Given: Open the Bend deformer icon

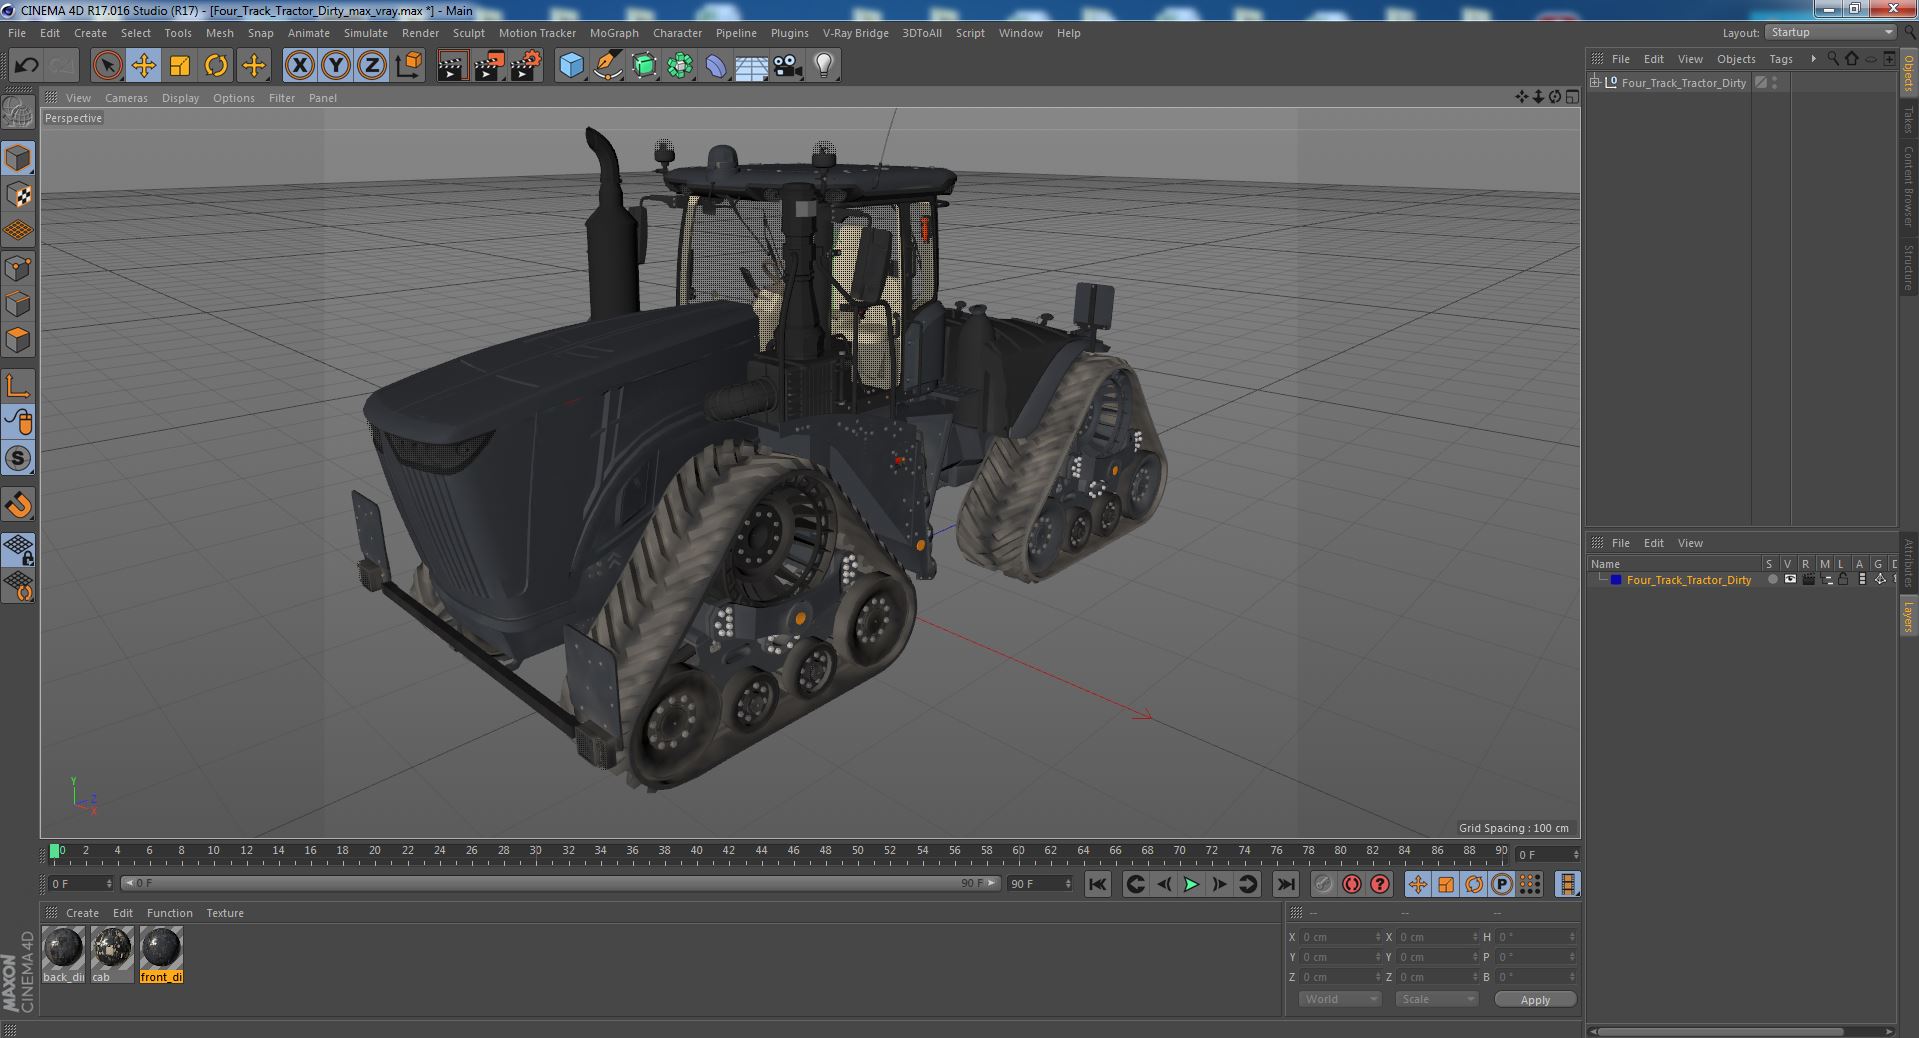Looking at the screenshot, I should coord(716,66).
